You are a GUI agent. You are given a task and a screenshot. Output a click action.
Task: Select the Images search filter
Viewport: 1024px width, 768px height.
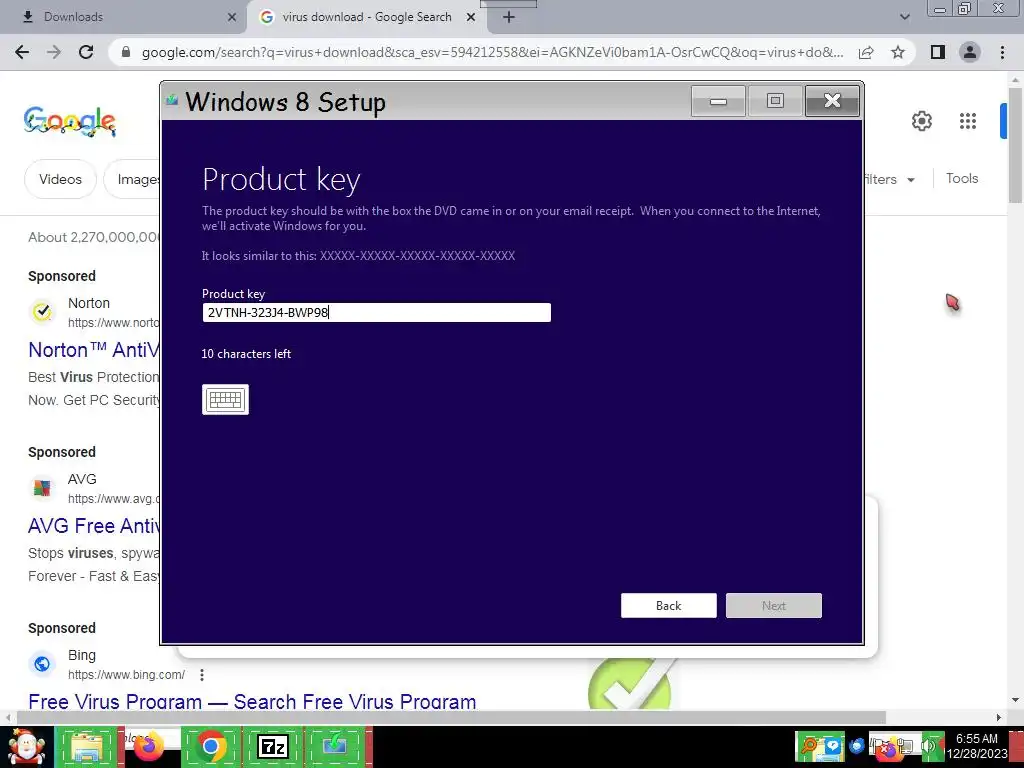coord(133,179)
